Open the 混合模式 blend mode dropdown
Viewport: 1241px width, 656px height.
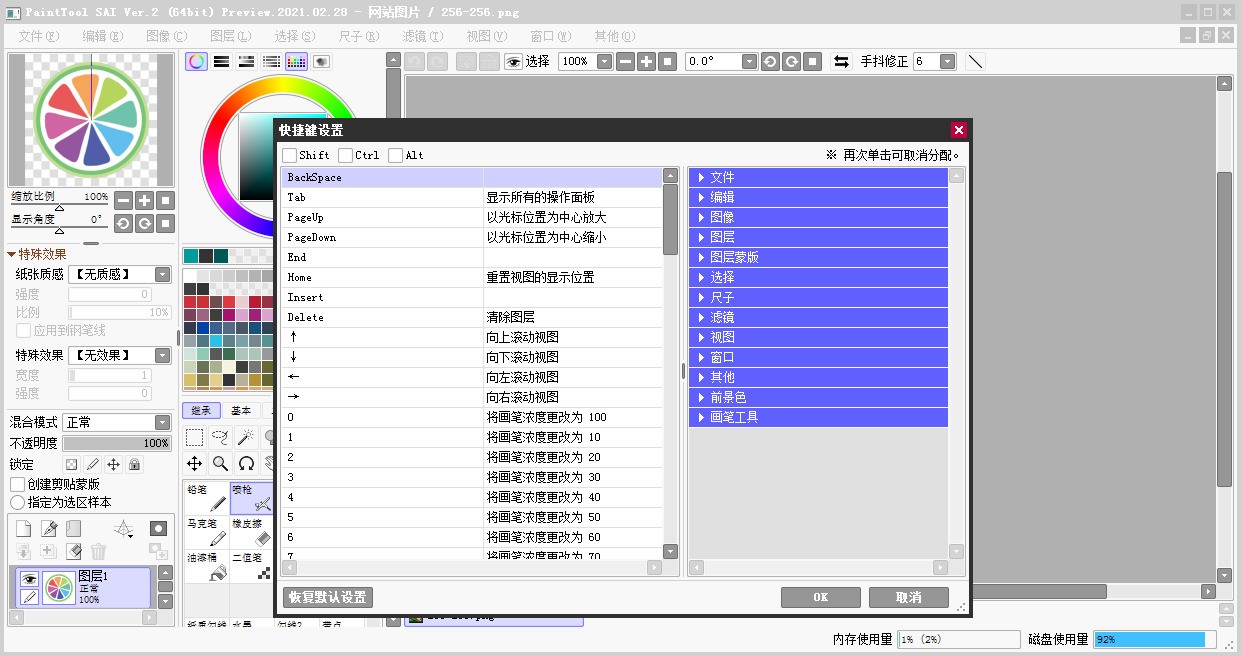(116, 421)
